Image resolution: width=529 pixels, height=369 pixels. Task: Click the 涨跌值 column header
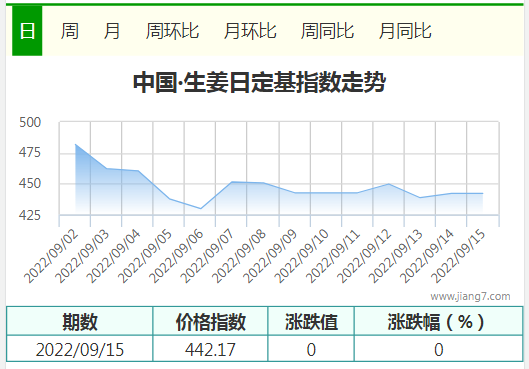click(x=311, y=321)
